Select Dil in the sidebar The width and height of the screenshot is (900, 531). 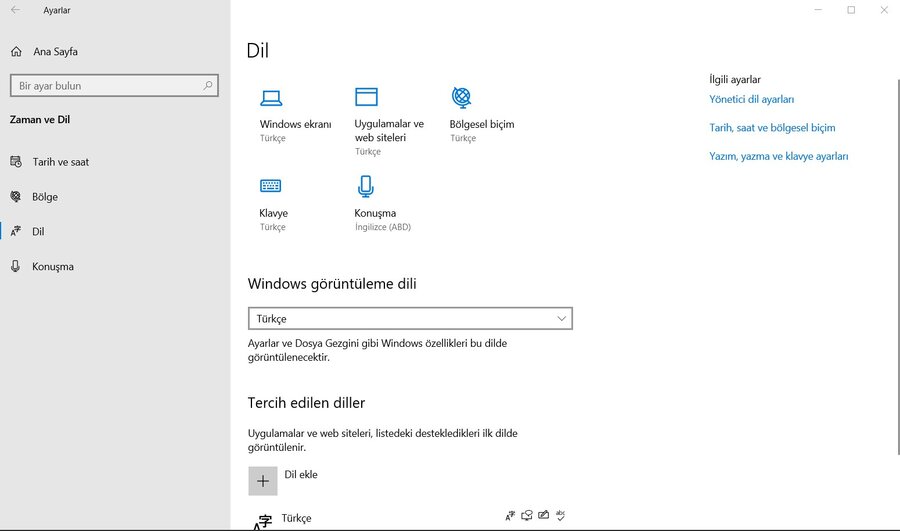click(38, 231)
